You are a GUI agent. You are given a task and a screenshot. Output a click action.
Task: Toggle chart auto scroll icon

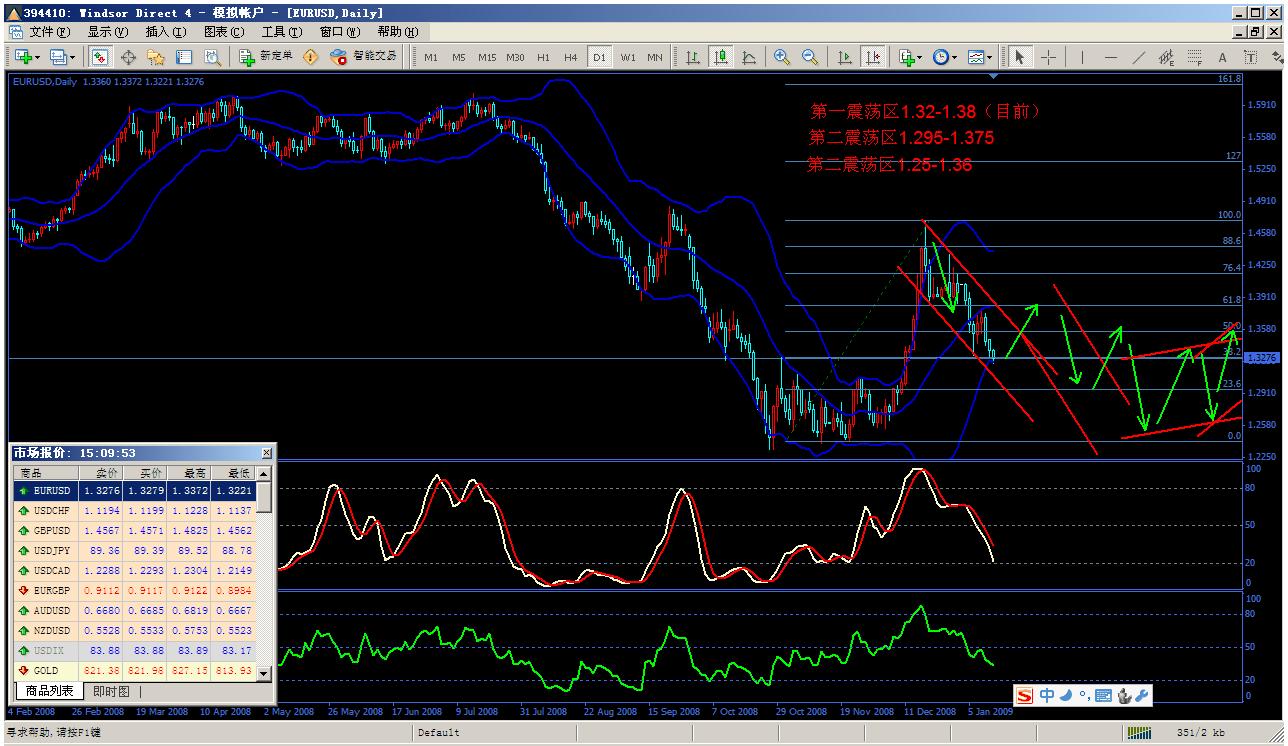(x=845, y=57)
